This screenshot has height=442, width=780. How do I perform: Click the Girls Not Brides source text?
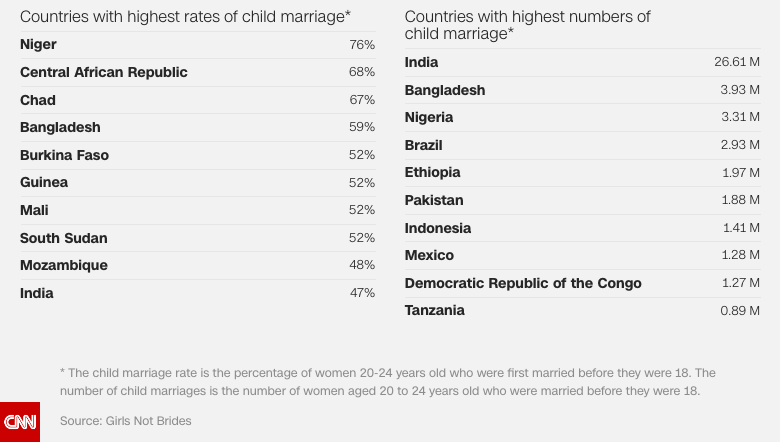pyautogui.click(x=125, y=421)
